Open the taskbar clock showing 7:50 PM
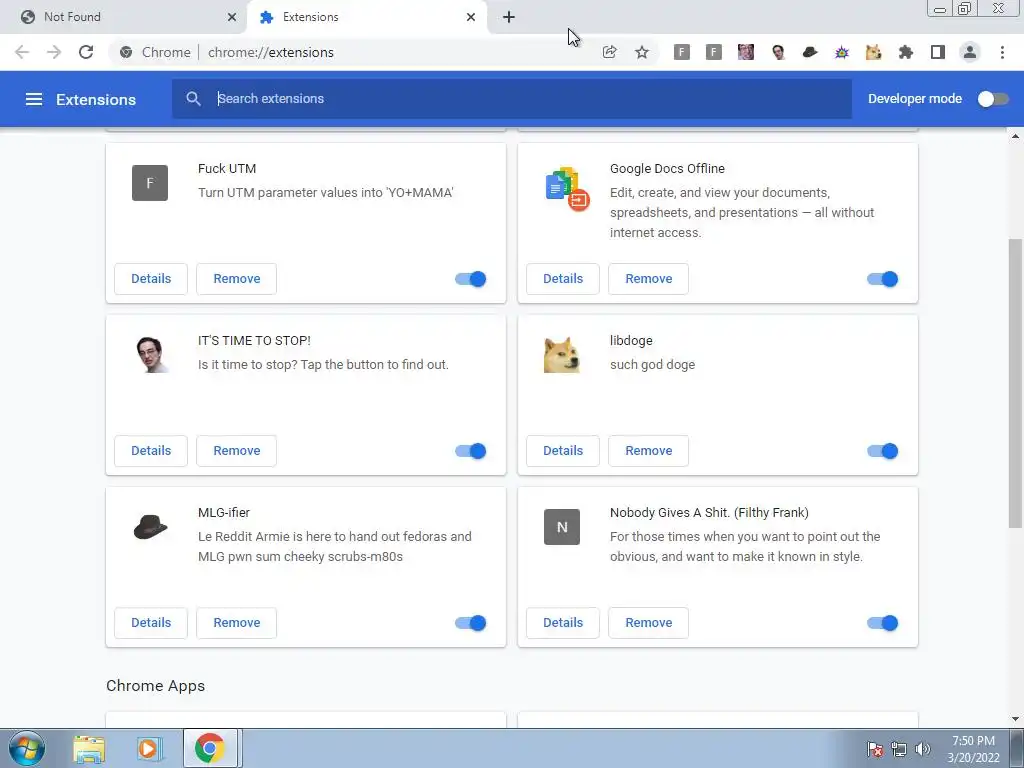Viewport: 1024px width, 768px height. 973,749
